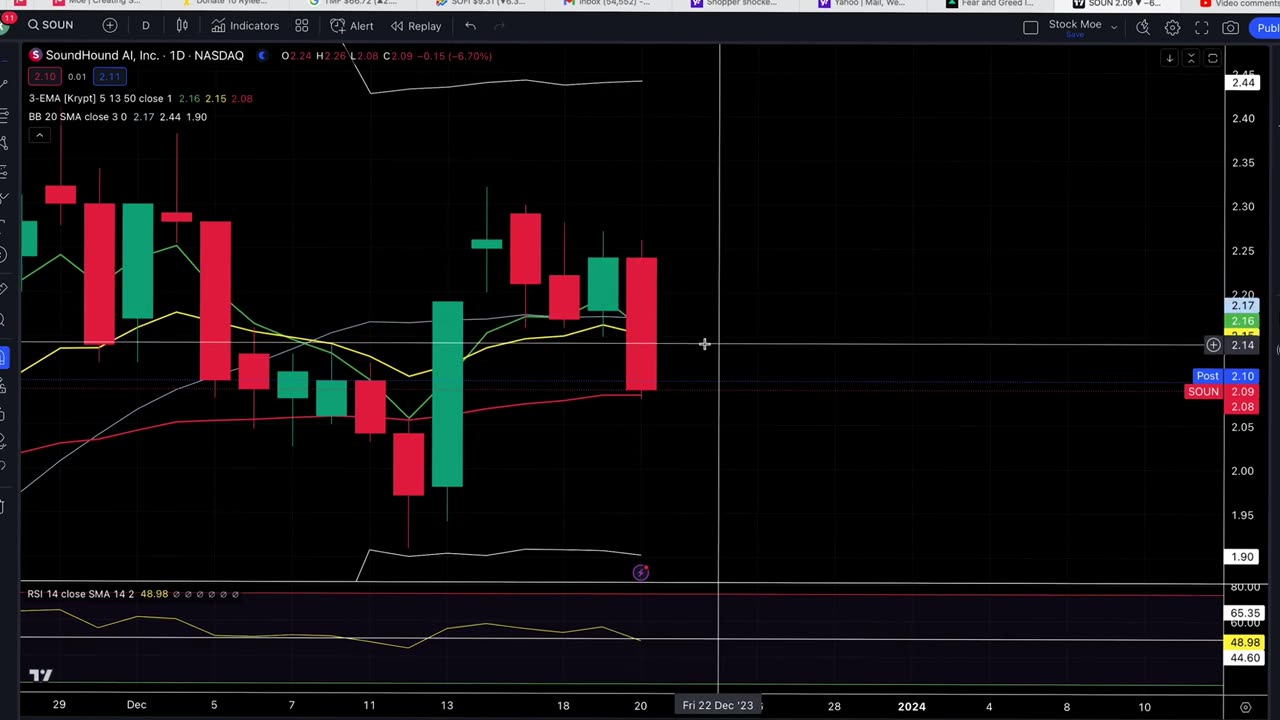1280x720 pixels.
Task: Click the Fri 22 Dec '23 date label
Action: tap(718, 706)
